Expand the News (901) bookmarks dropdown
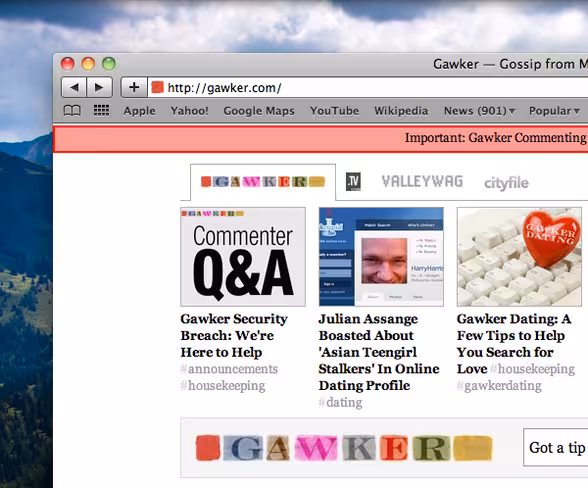Screen dimensions: 588x488 tap(479, 111)
